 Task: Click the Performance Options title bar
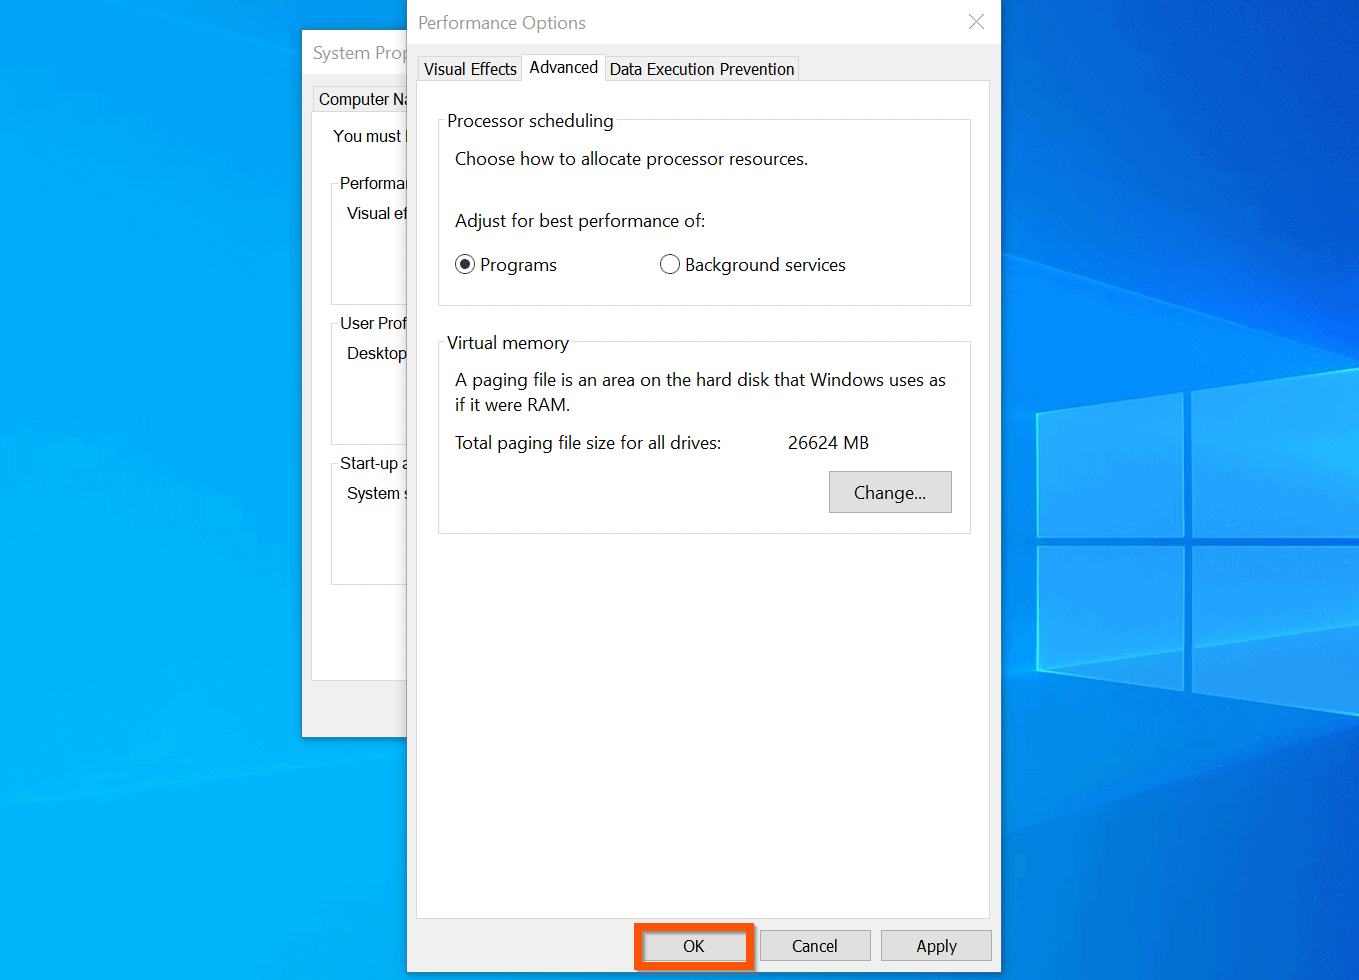(600, 22)
